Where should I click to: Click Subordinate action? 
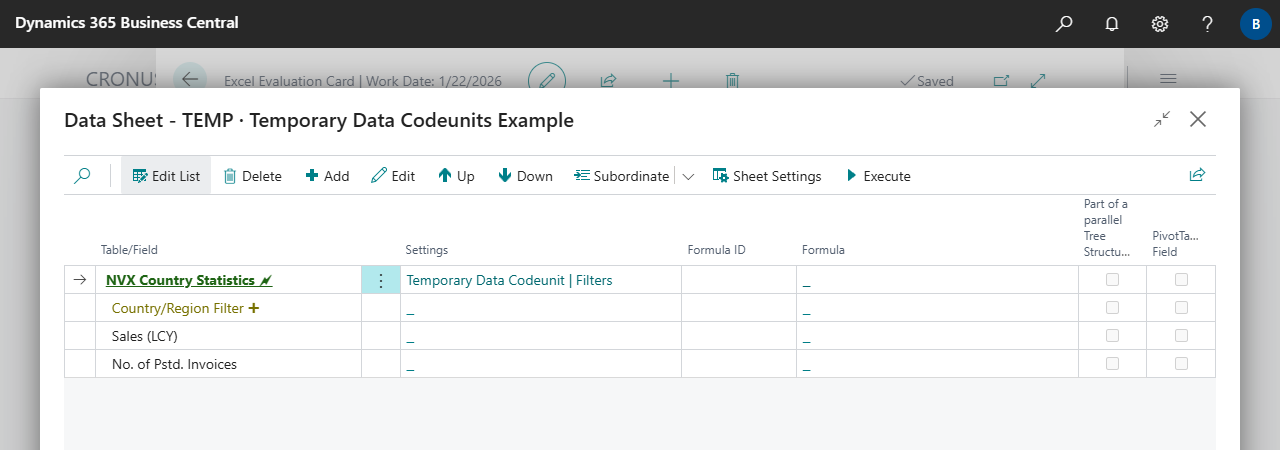coord(621,176)
